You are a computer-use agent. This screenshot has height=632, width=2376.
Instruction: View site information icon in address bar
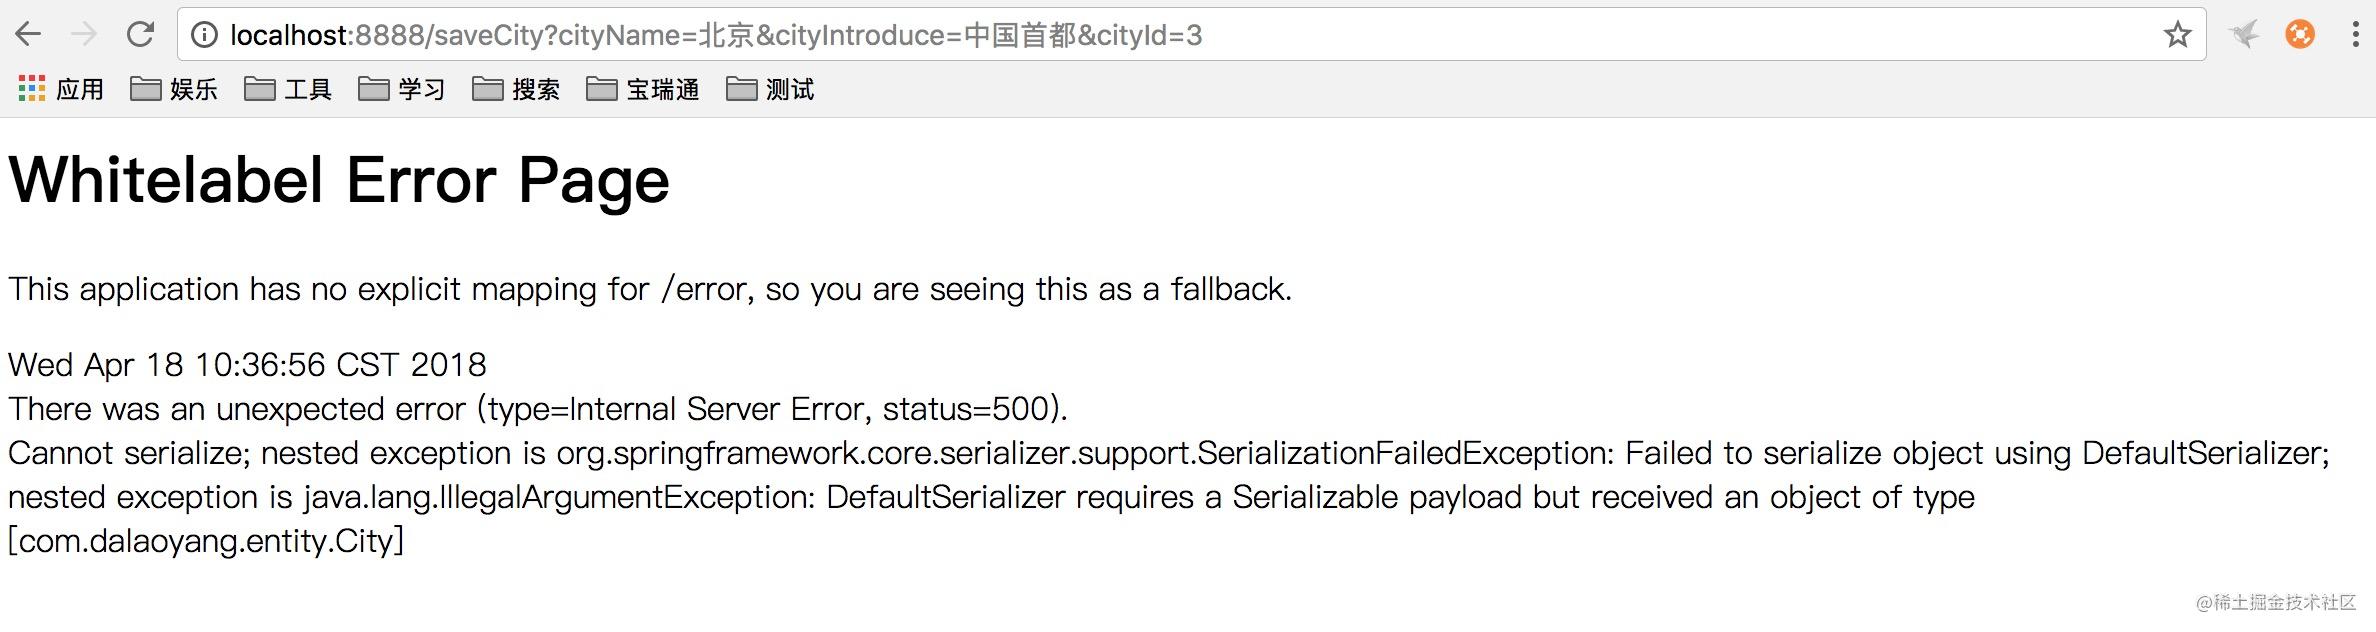click(204, 35)
